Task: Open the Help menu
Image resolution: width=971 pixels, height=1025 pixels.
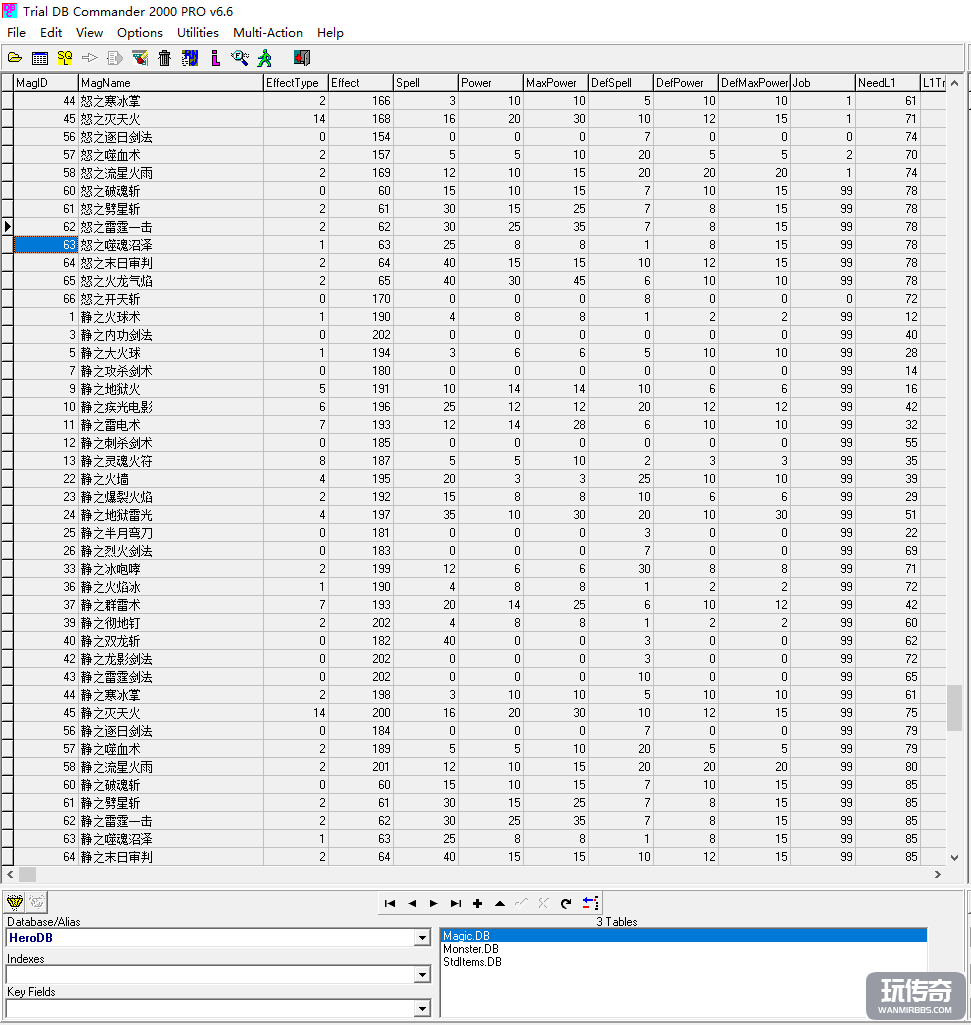Action: tap(330, 33)
